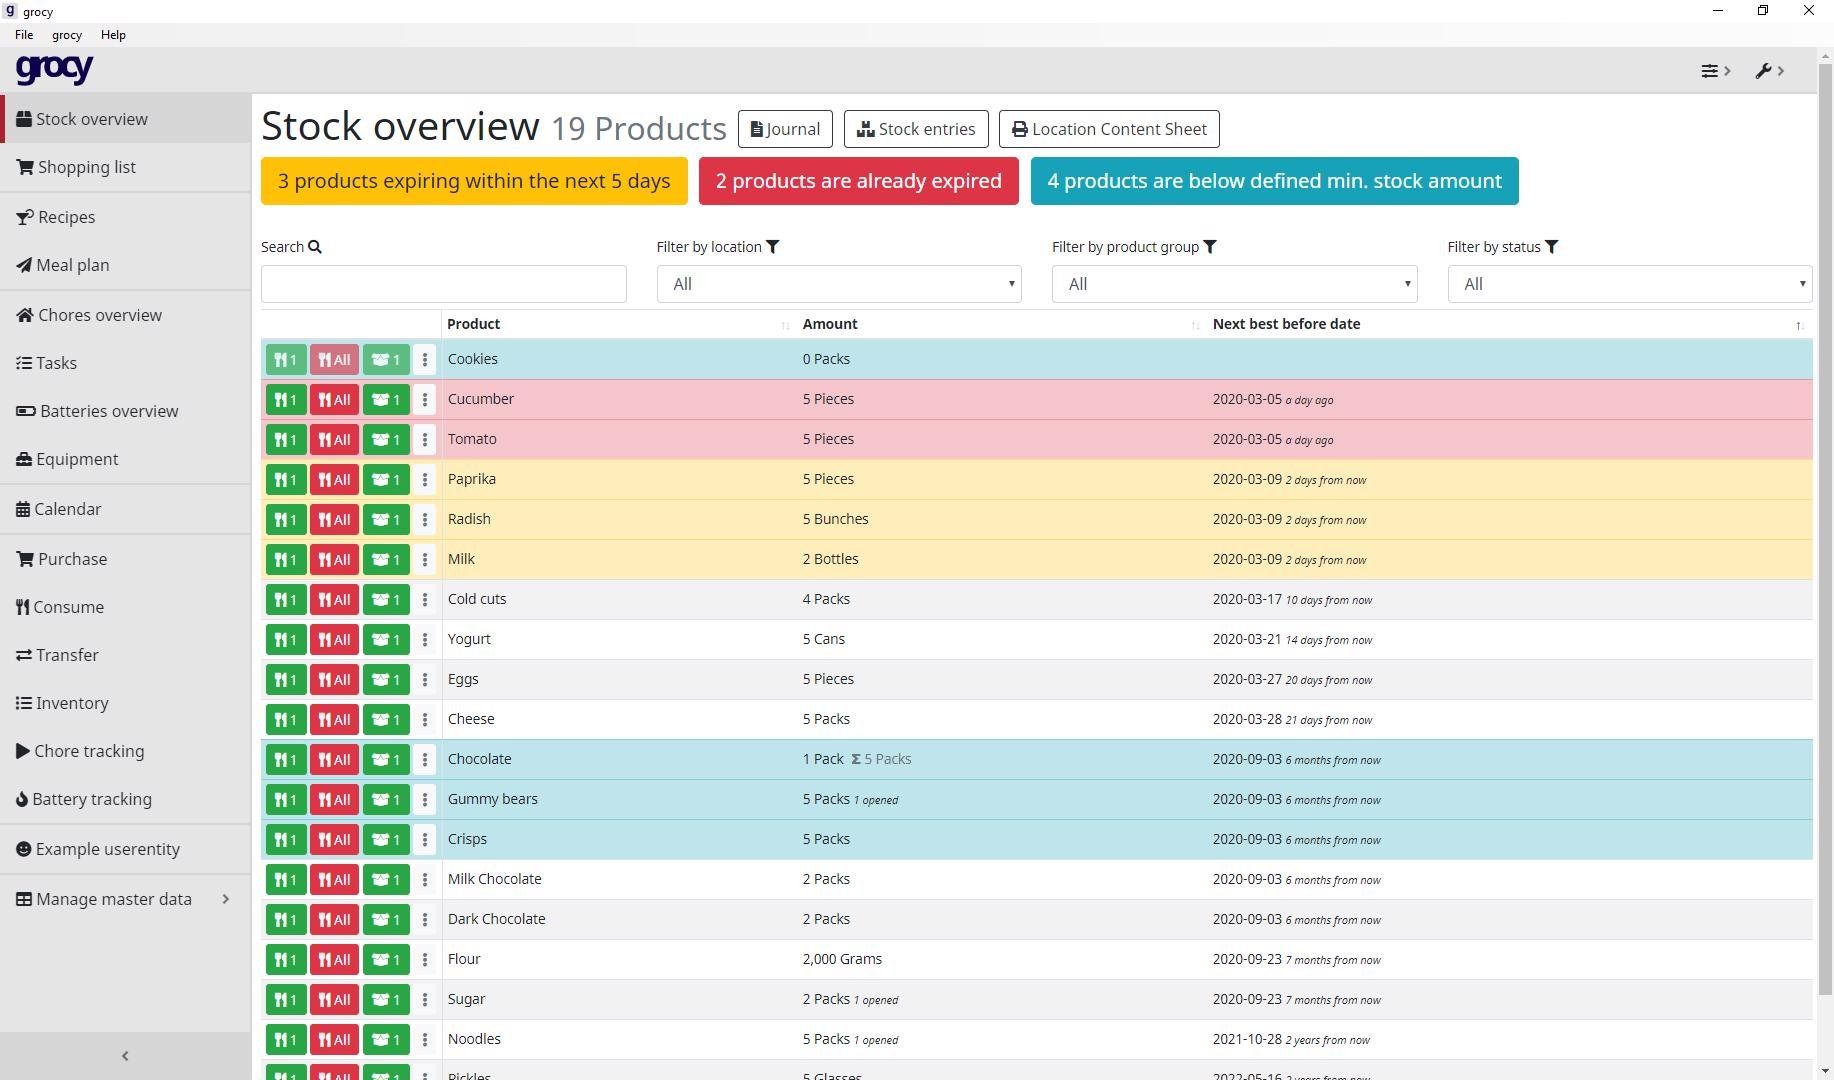
Task: Click the filter funnel beside Filter by status
Action: (x=1552, y=246)
